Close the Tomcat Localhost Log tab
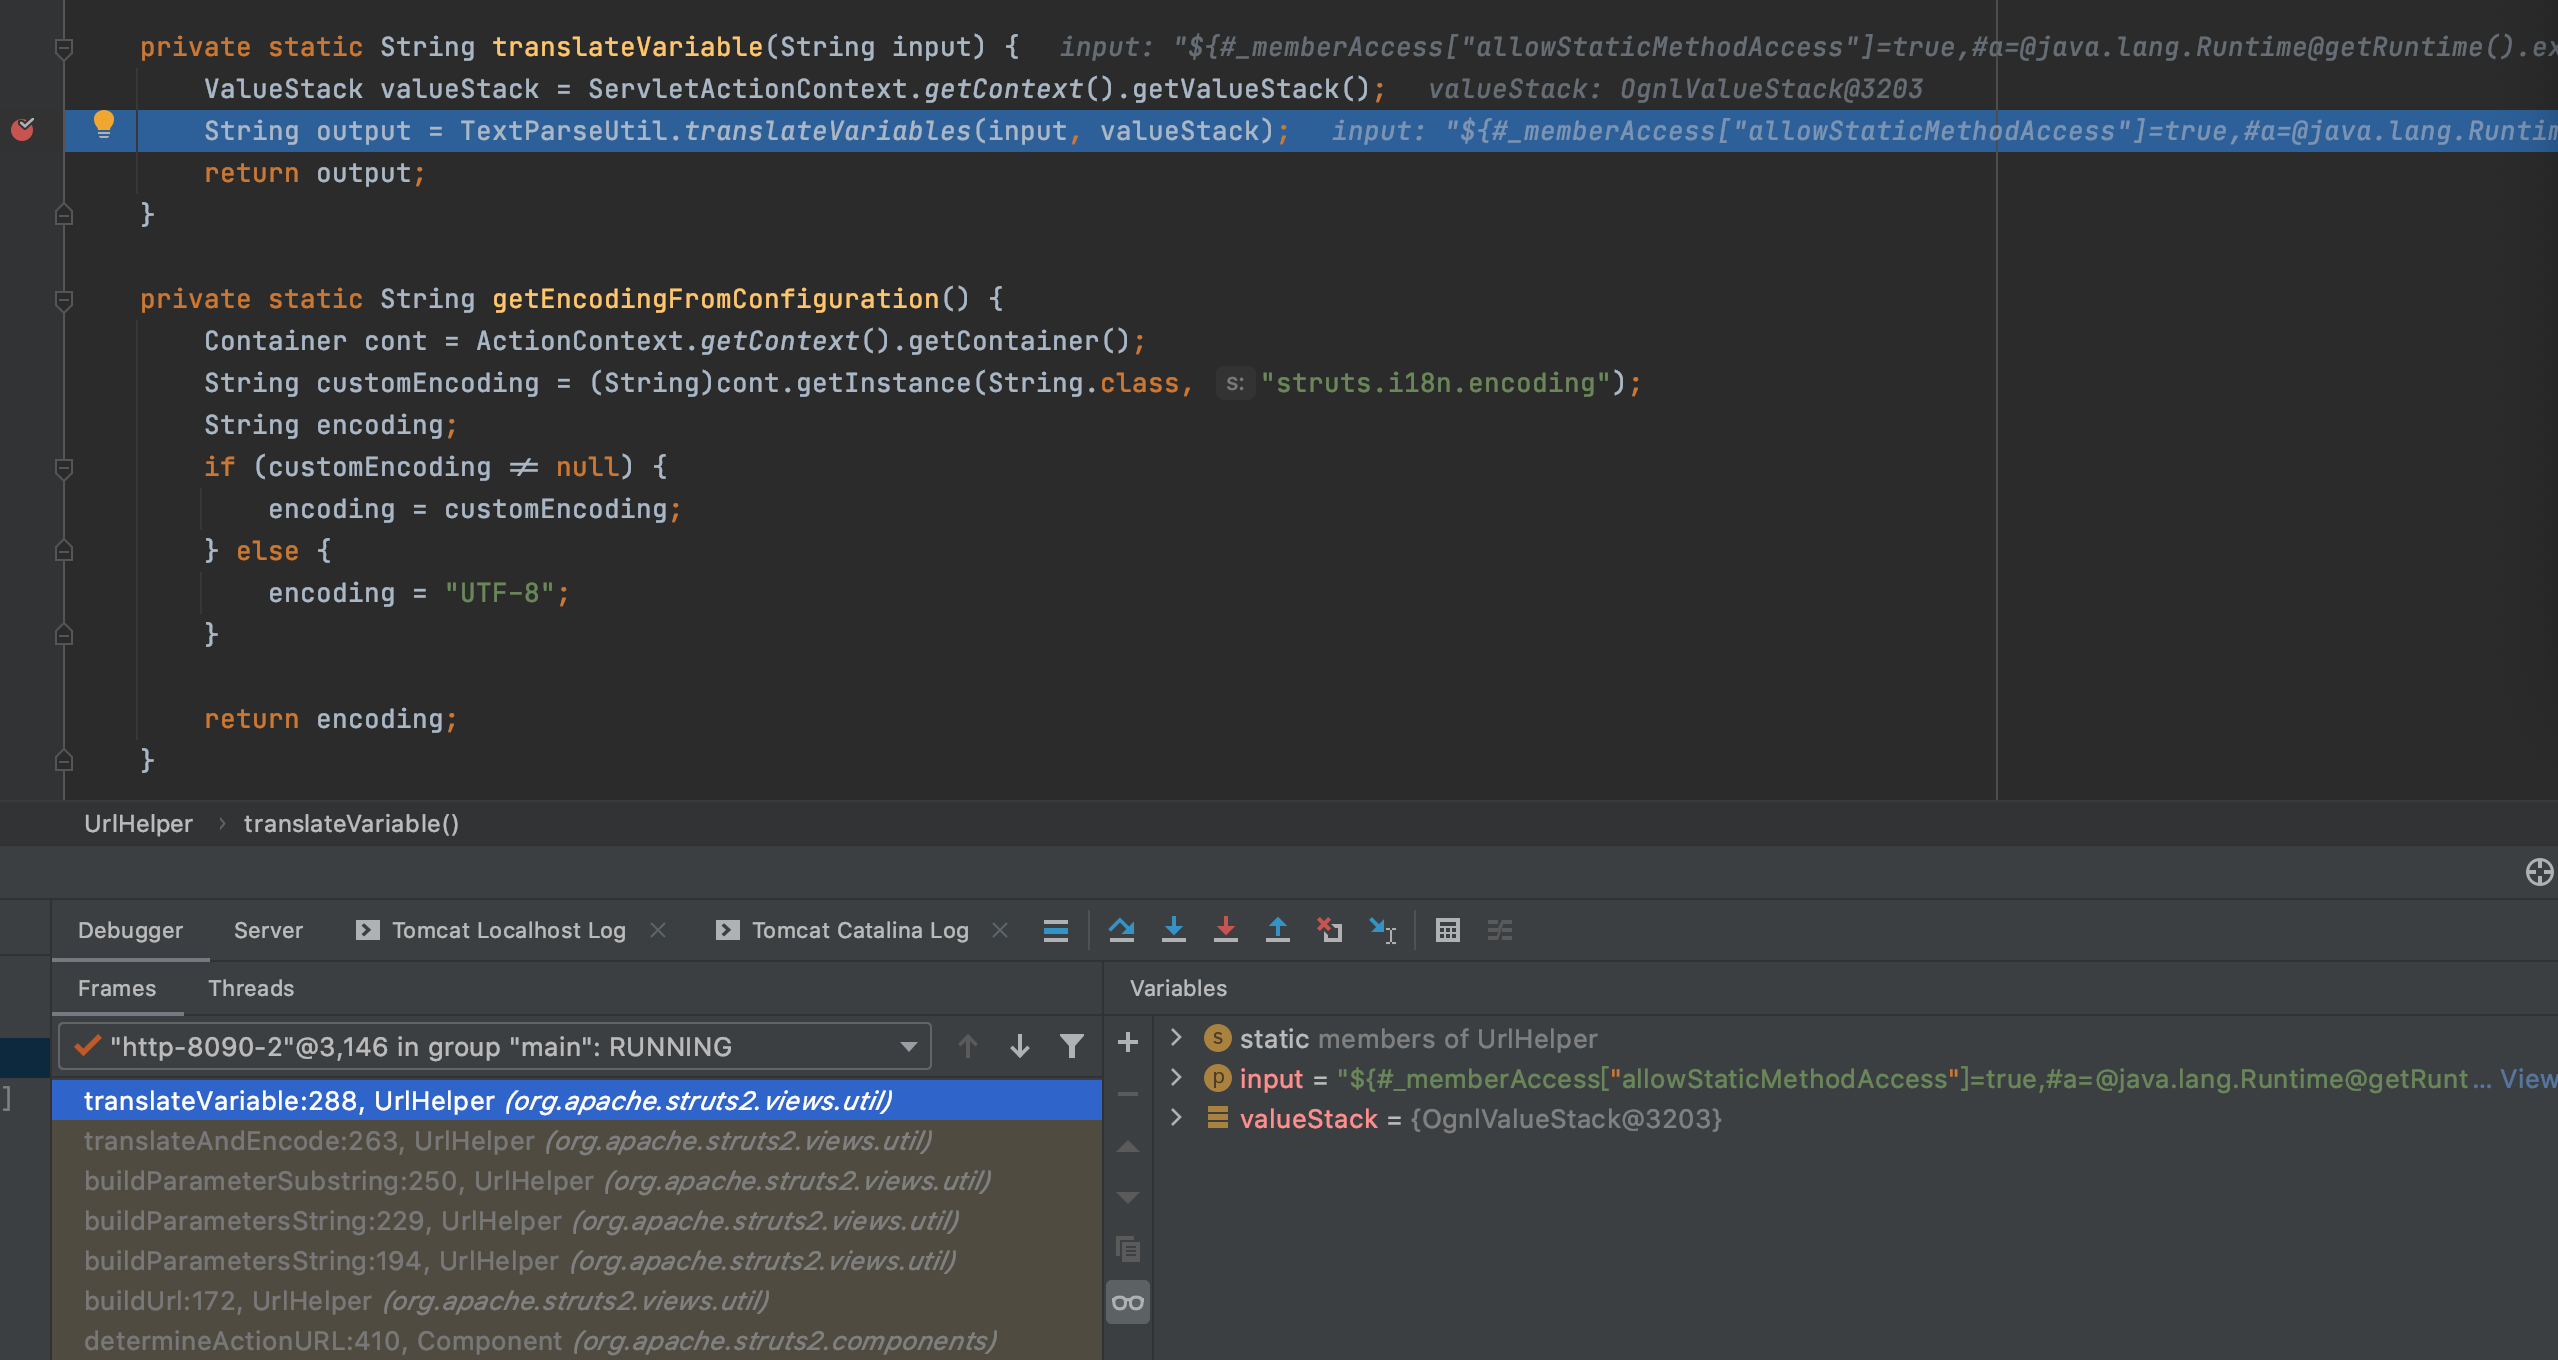 [658, 930]
